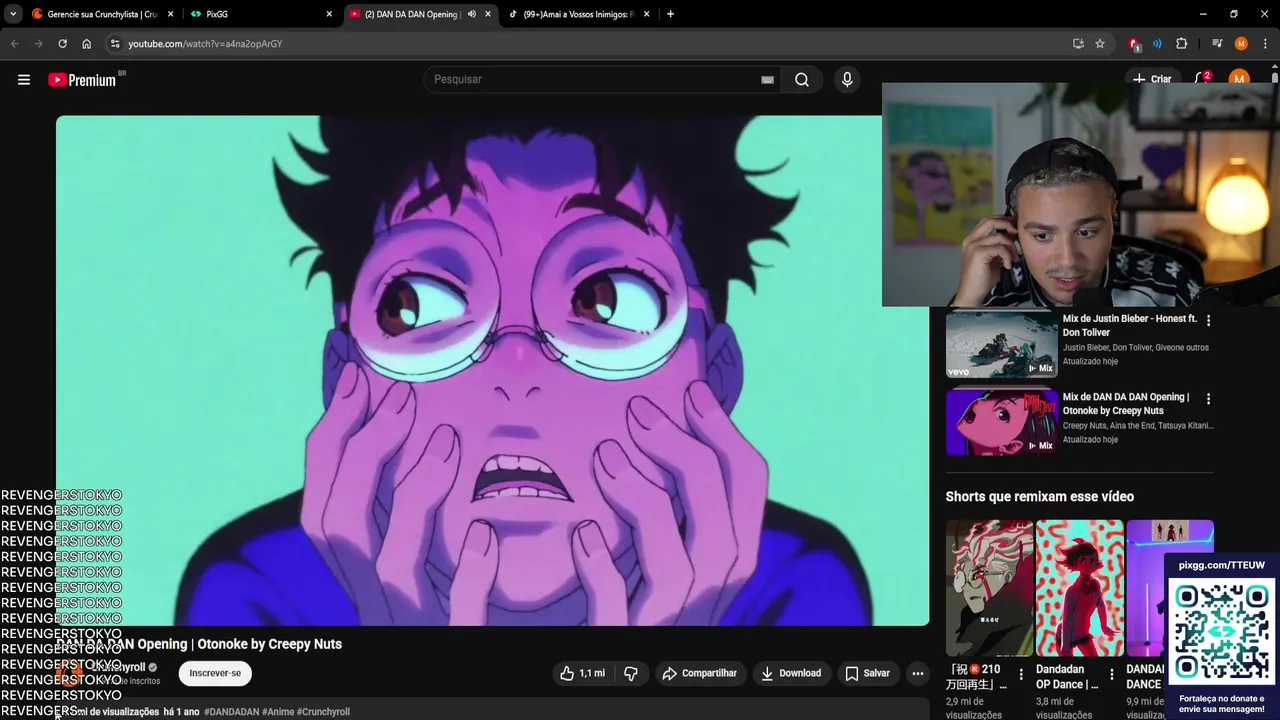Save video using Salvar button
The width and height of the screenshot is (1280, 720).
867,673
